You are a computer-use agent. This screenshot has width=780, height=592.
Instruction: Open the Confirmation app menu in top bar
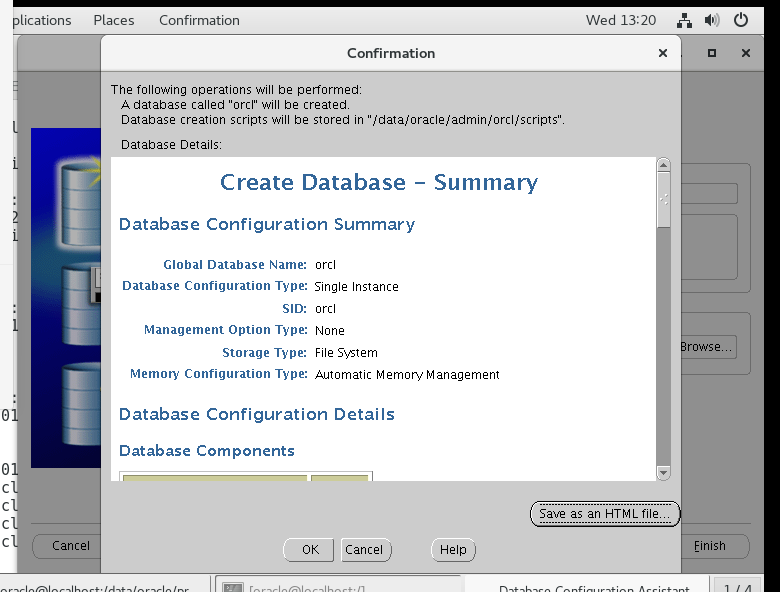pyautogui.click(x=199, y=20)
